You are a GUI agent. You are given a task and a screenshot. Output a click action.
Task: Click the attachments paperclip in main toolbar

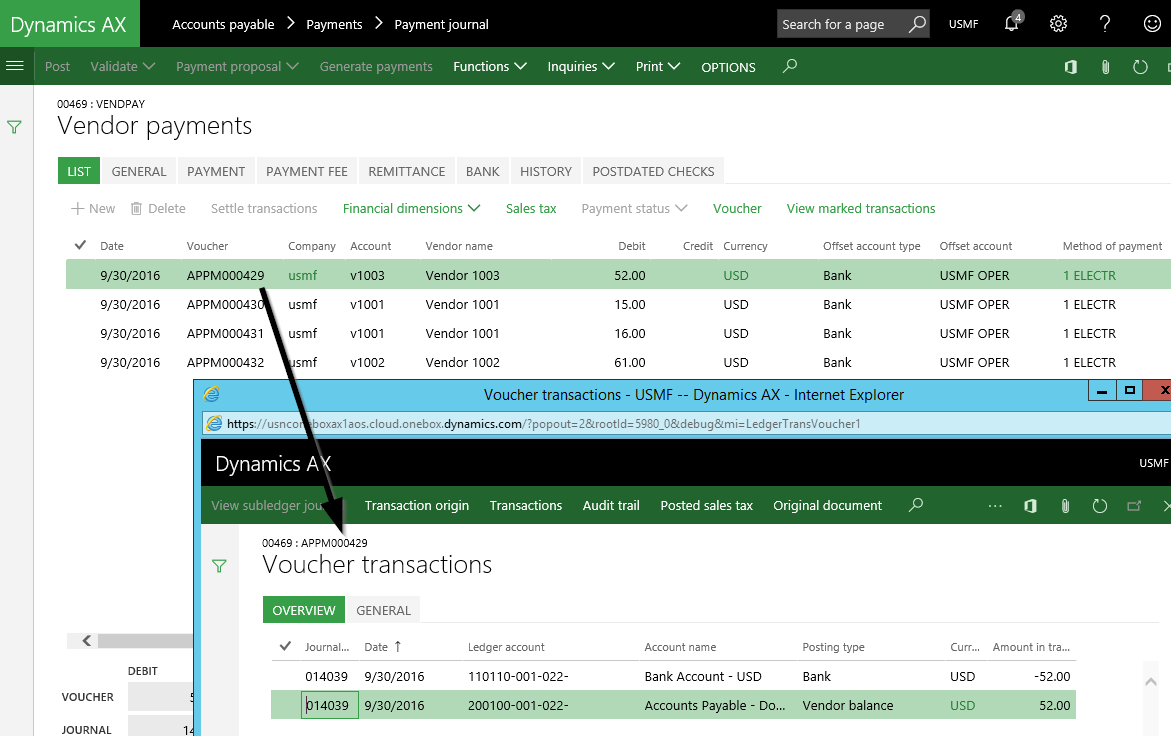[x=1105, y=67]
